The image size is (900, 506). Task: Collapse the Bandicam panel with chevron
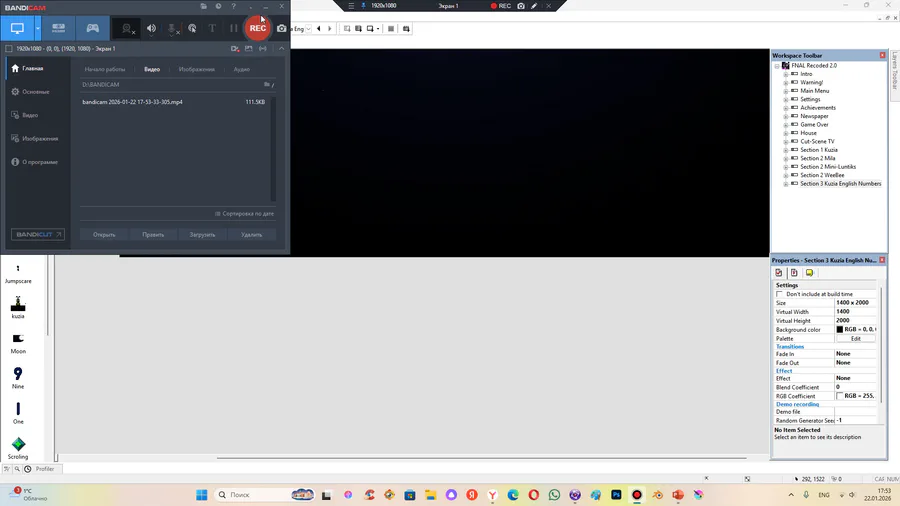[281, 49]
